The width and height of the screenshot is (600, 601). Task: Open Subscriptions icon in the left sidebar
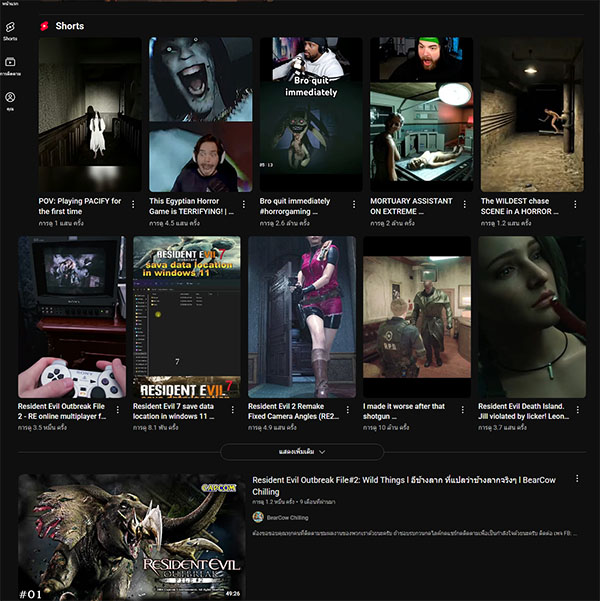click(10, 66)
